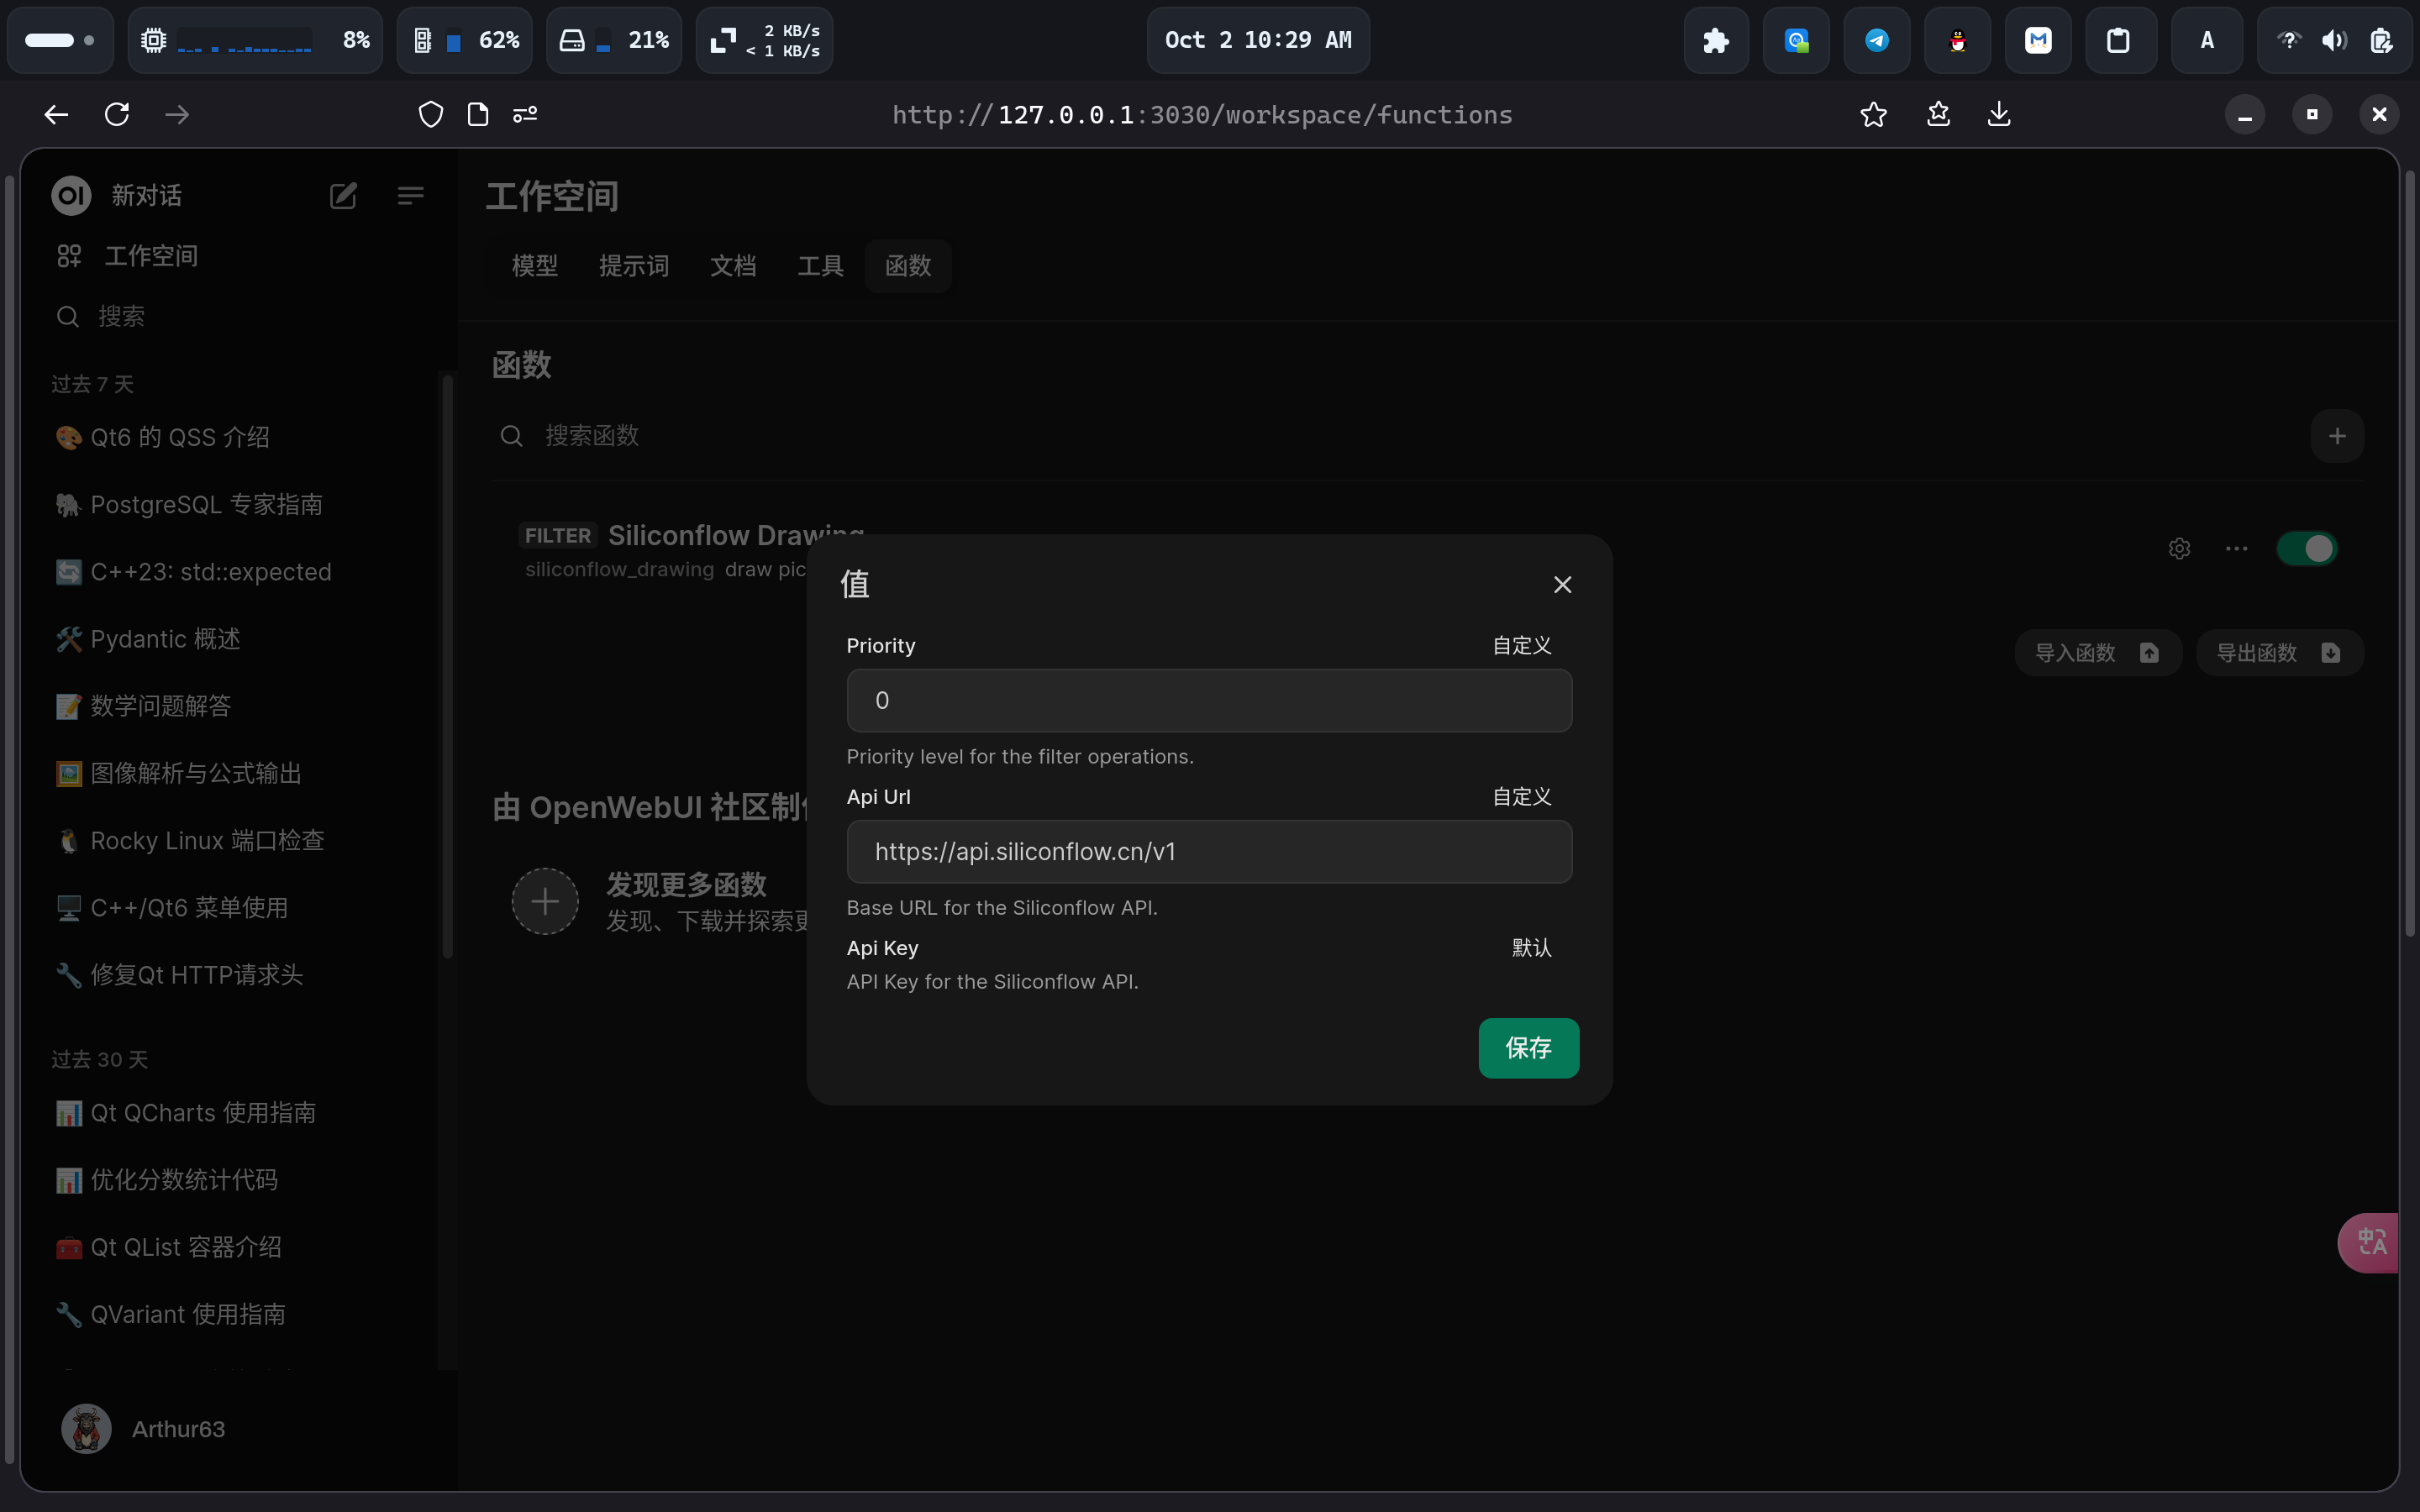The width and height of the screenshot is (2420, 1512).
Task: Select the 函数 tab
Action: tap(908, 266)
